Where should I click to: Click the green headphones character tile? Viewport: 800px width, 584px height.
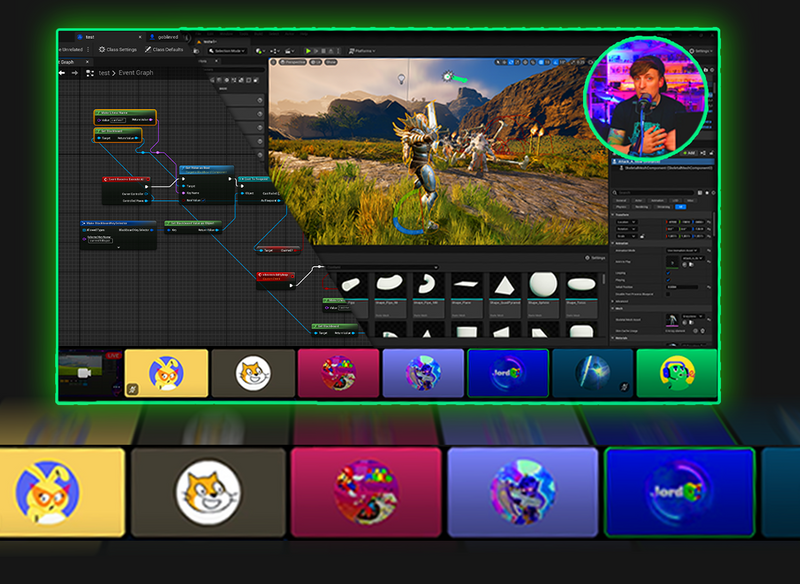(677, 373)
